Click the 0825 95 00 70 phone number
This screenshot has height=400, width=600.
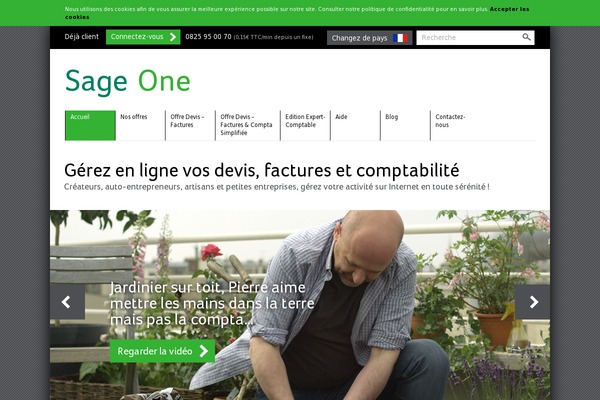point(208,37)
